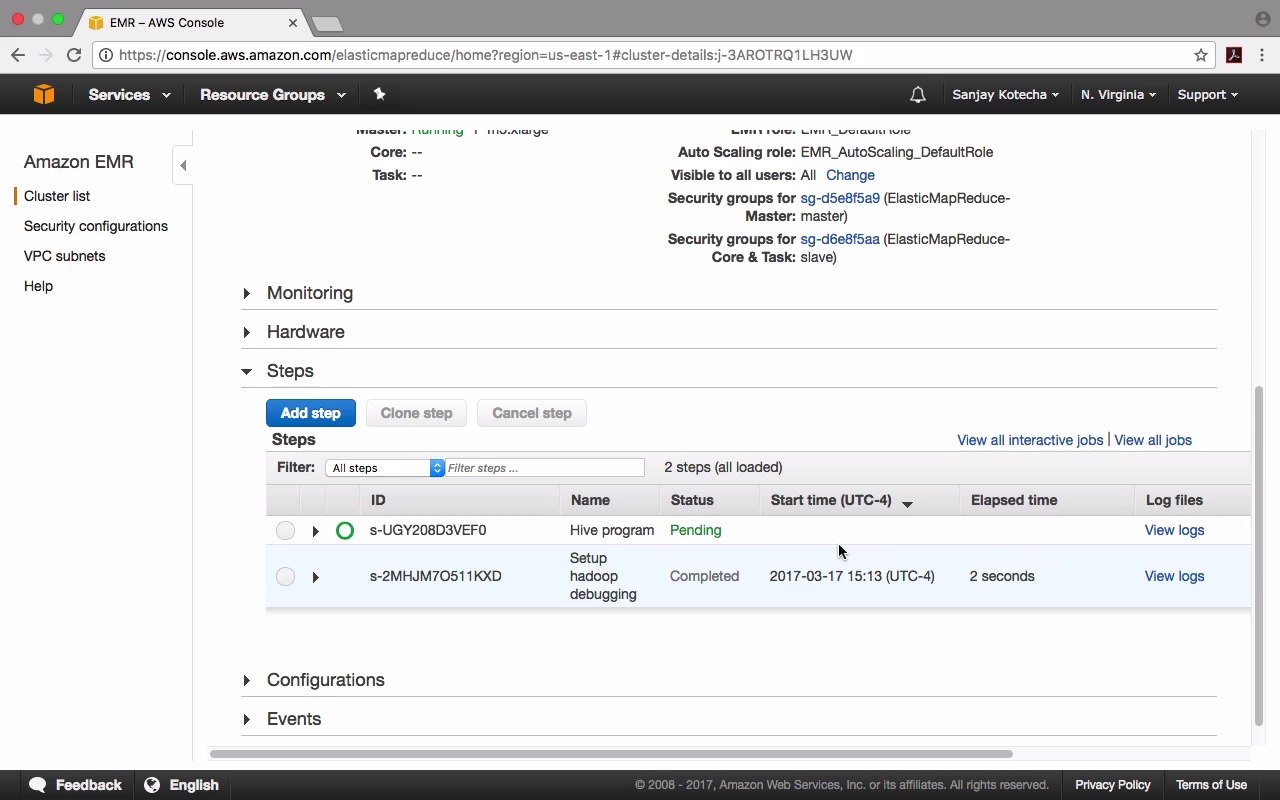Click the Adobe PDF extension icon
The height and width of the screenshot is (800, 1280).
coord(1234,55)
